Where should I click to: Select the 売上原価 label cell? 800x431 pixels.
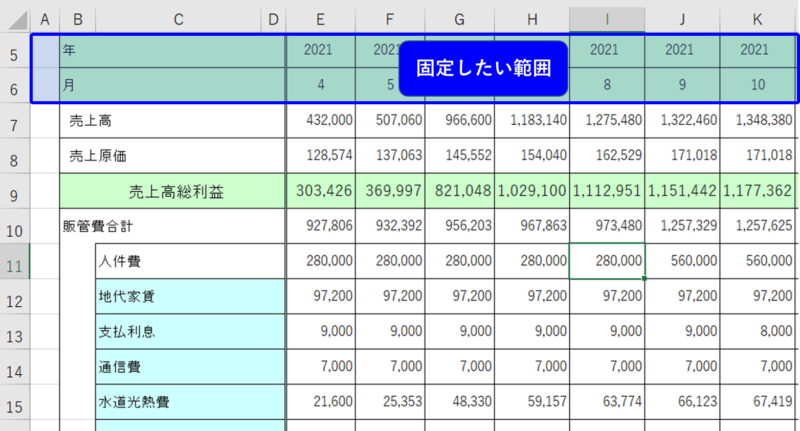(172, 156)
